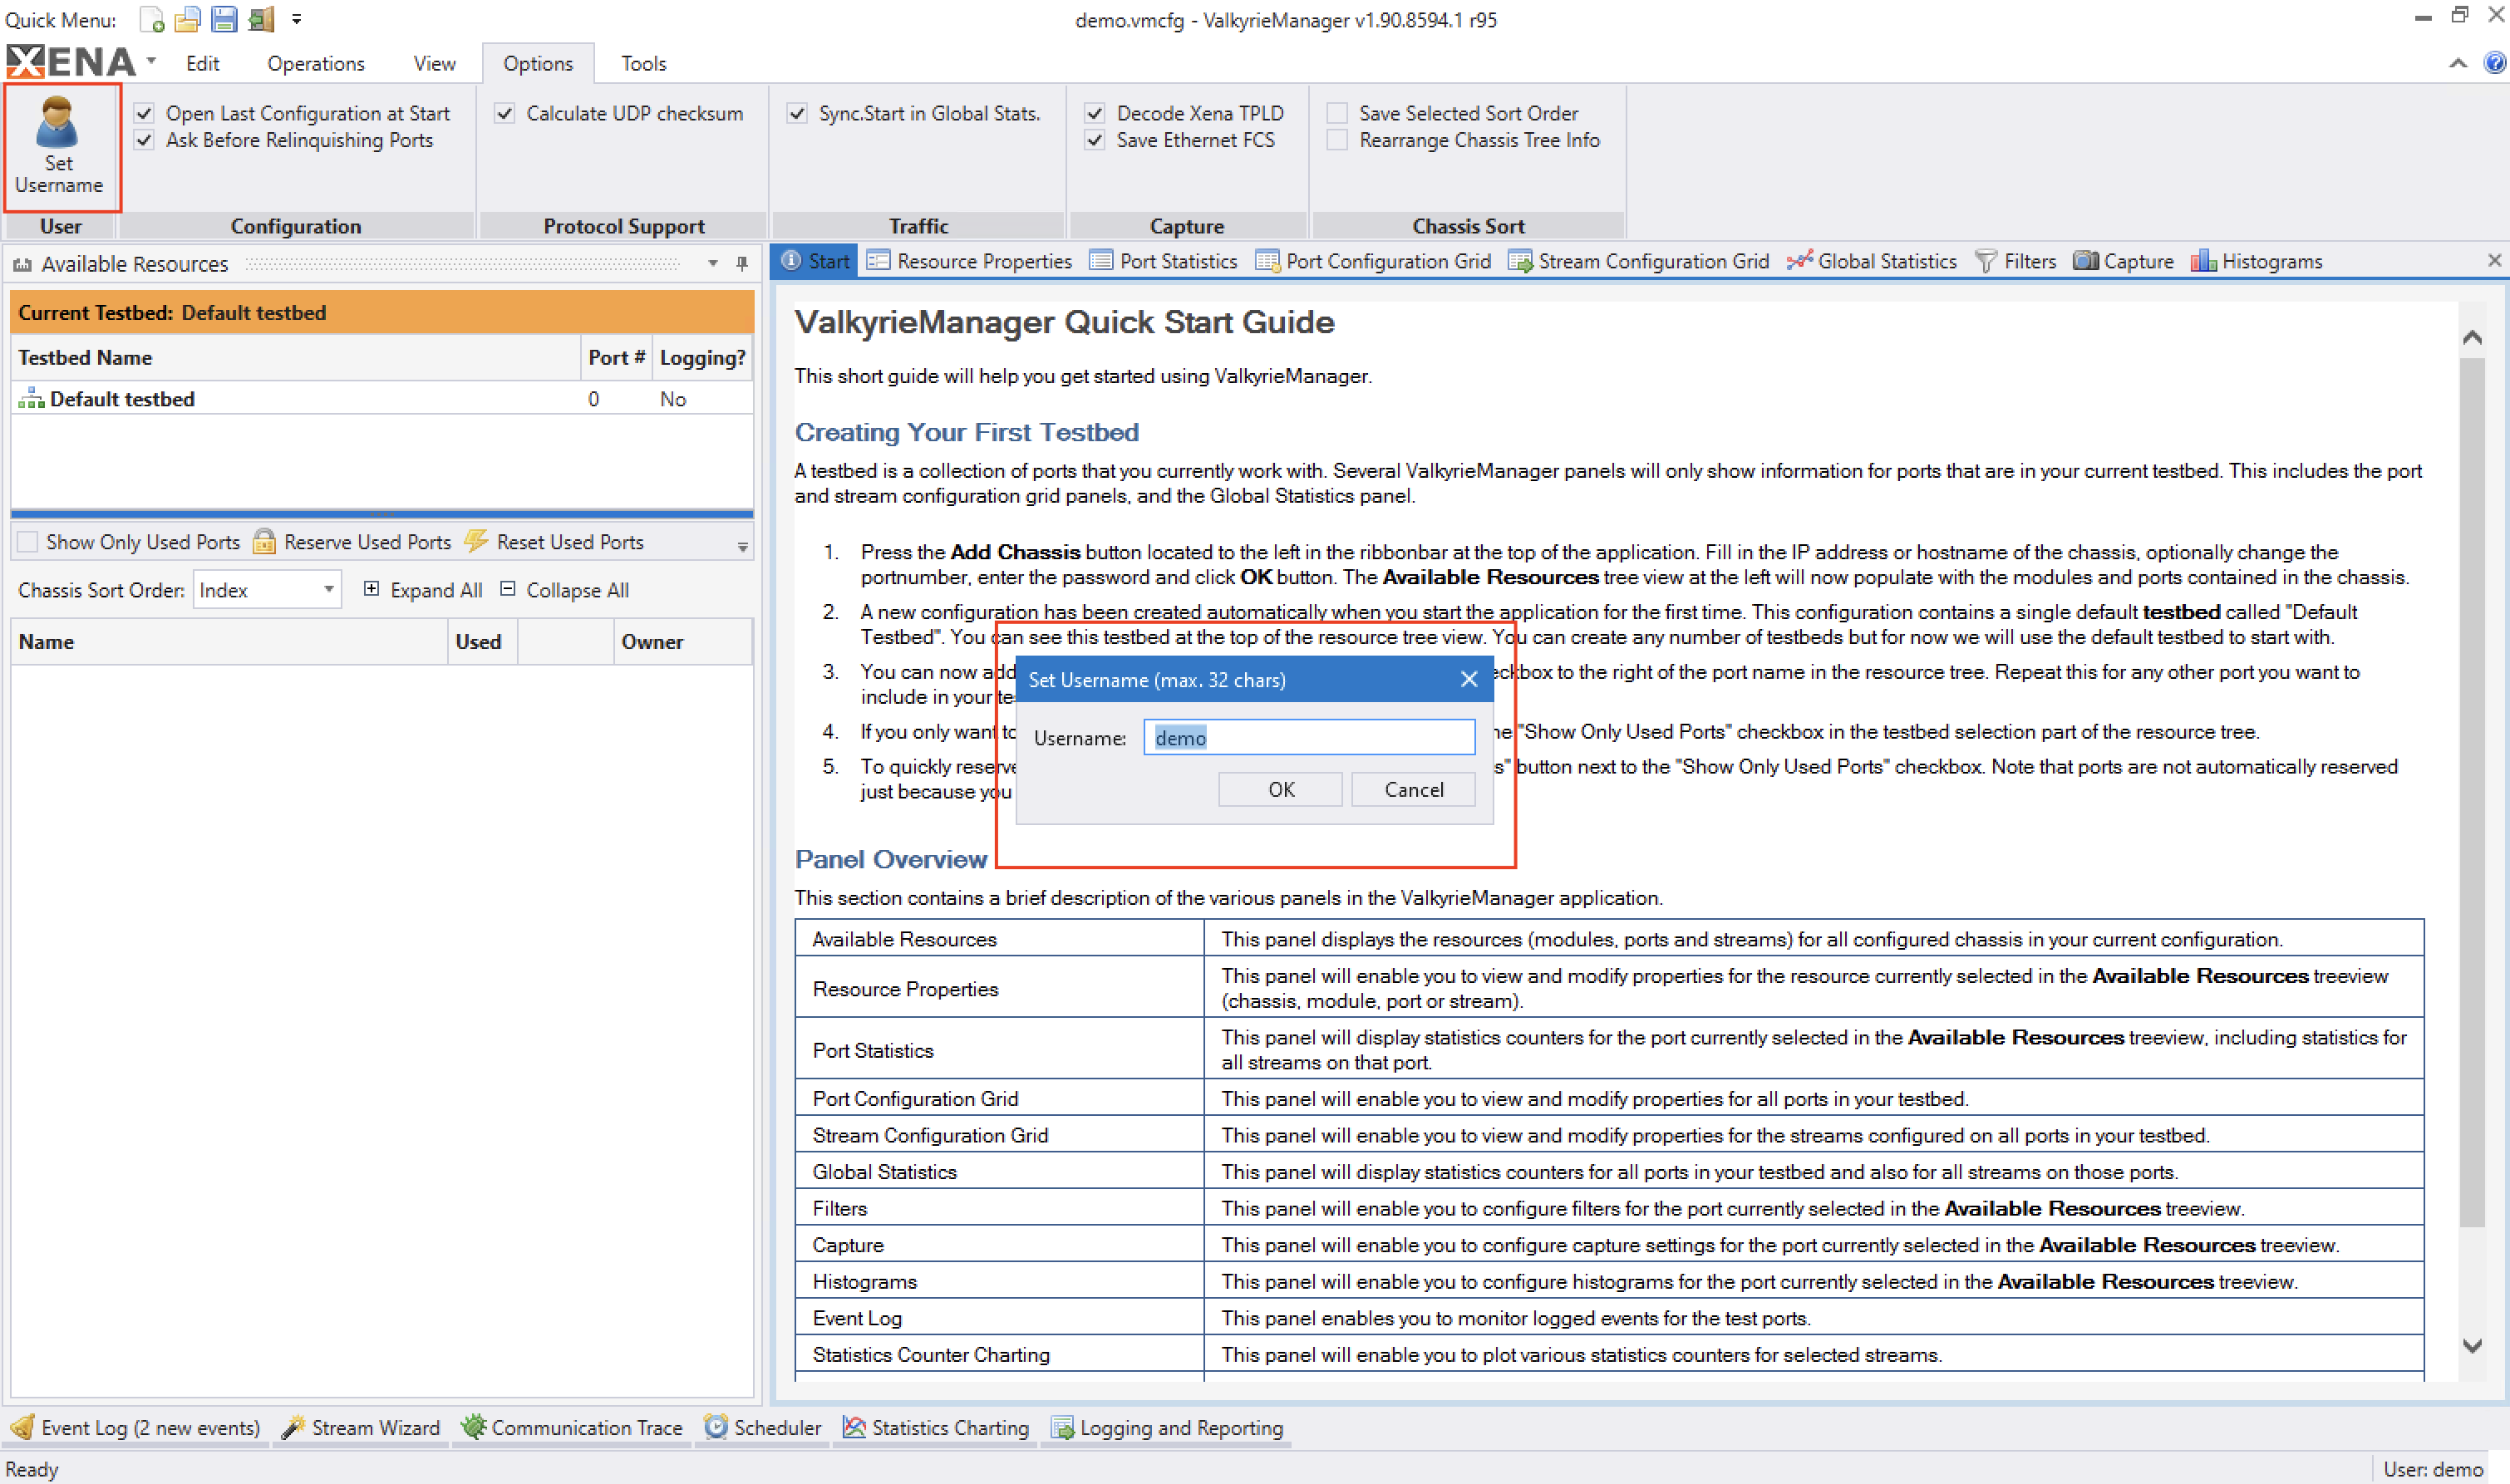Toggle Ask Before Relinquishing Ports
This screenshot has width=2510, height=1484.
click(x=144, y=140)
